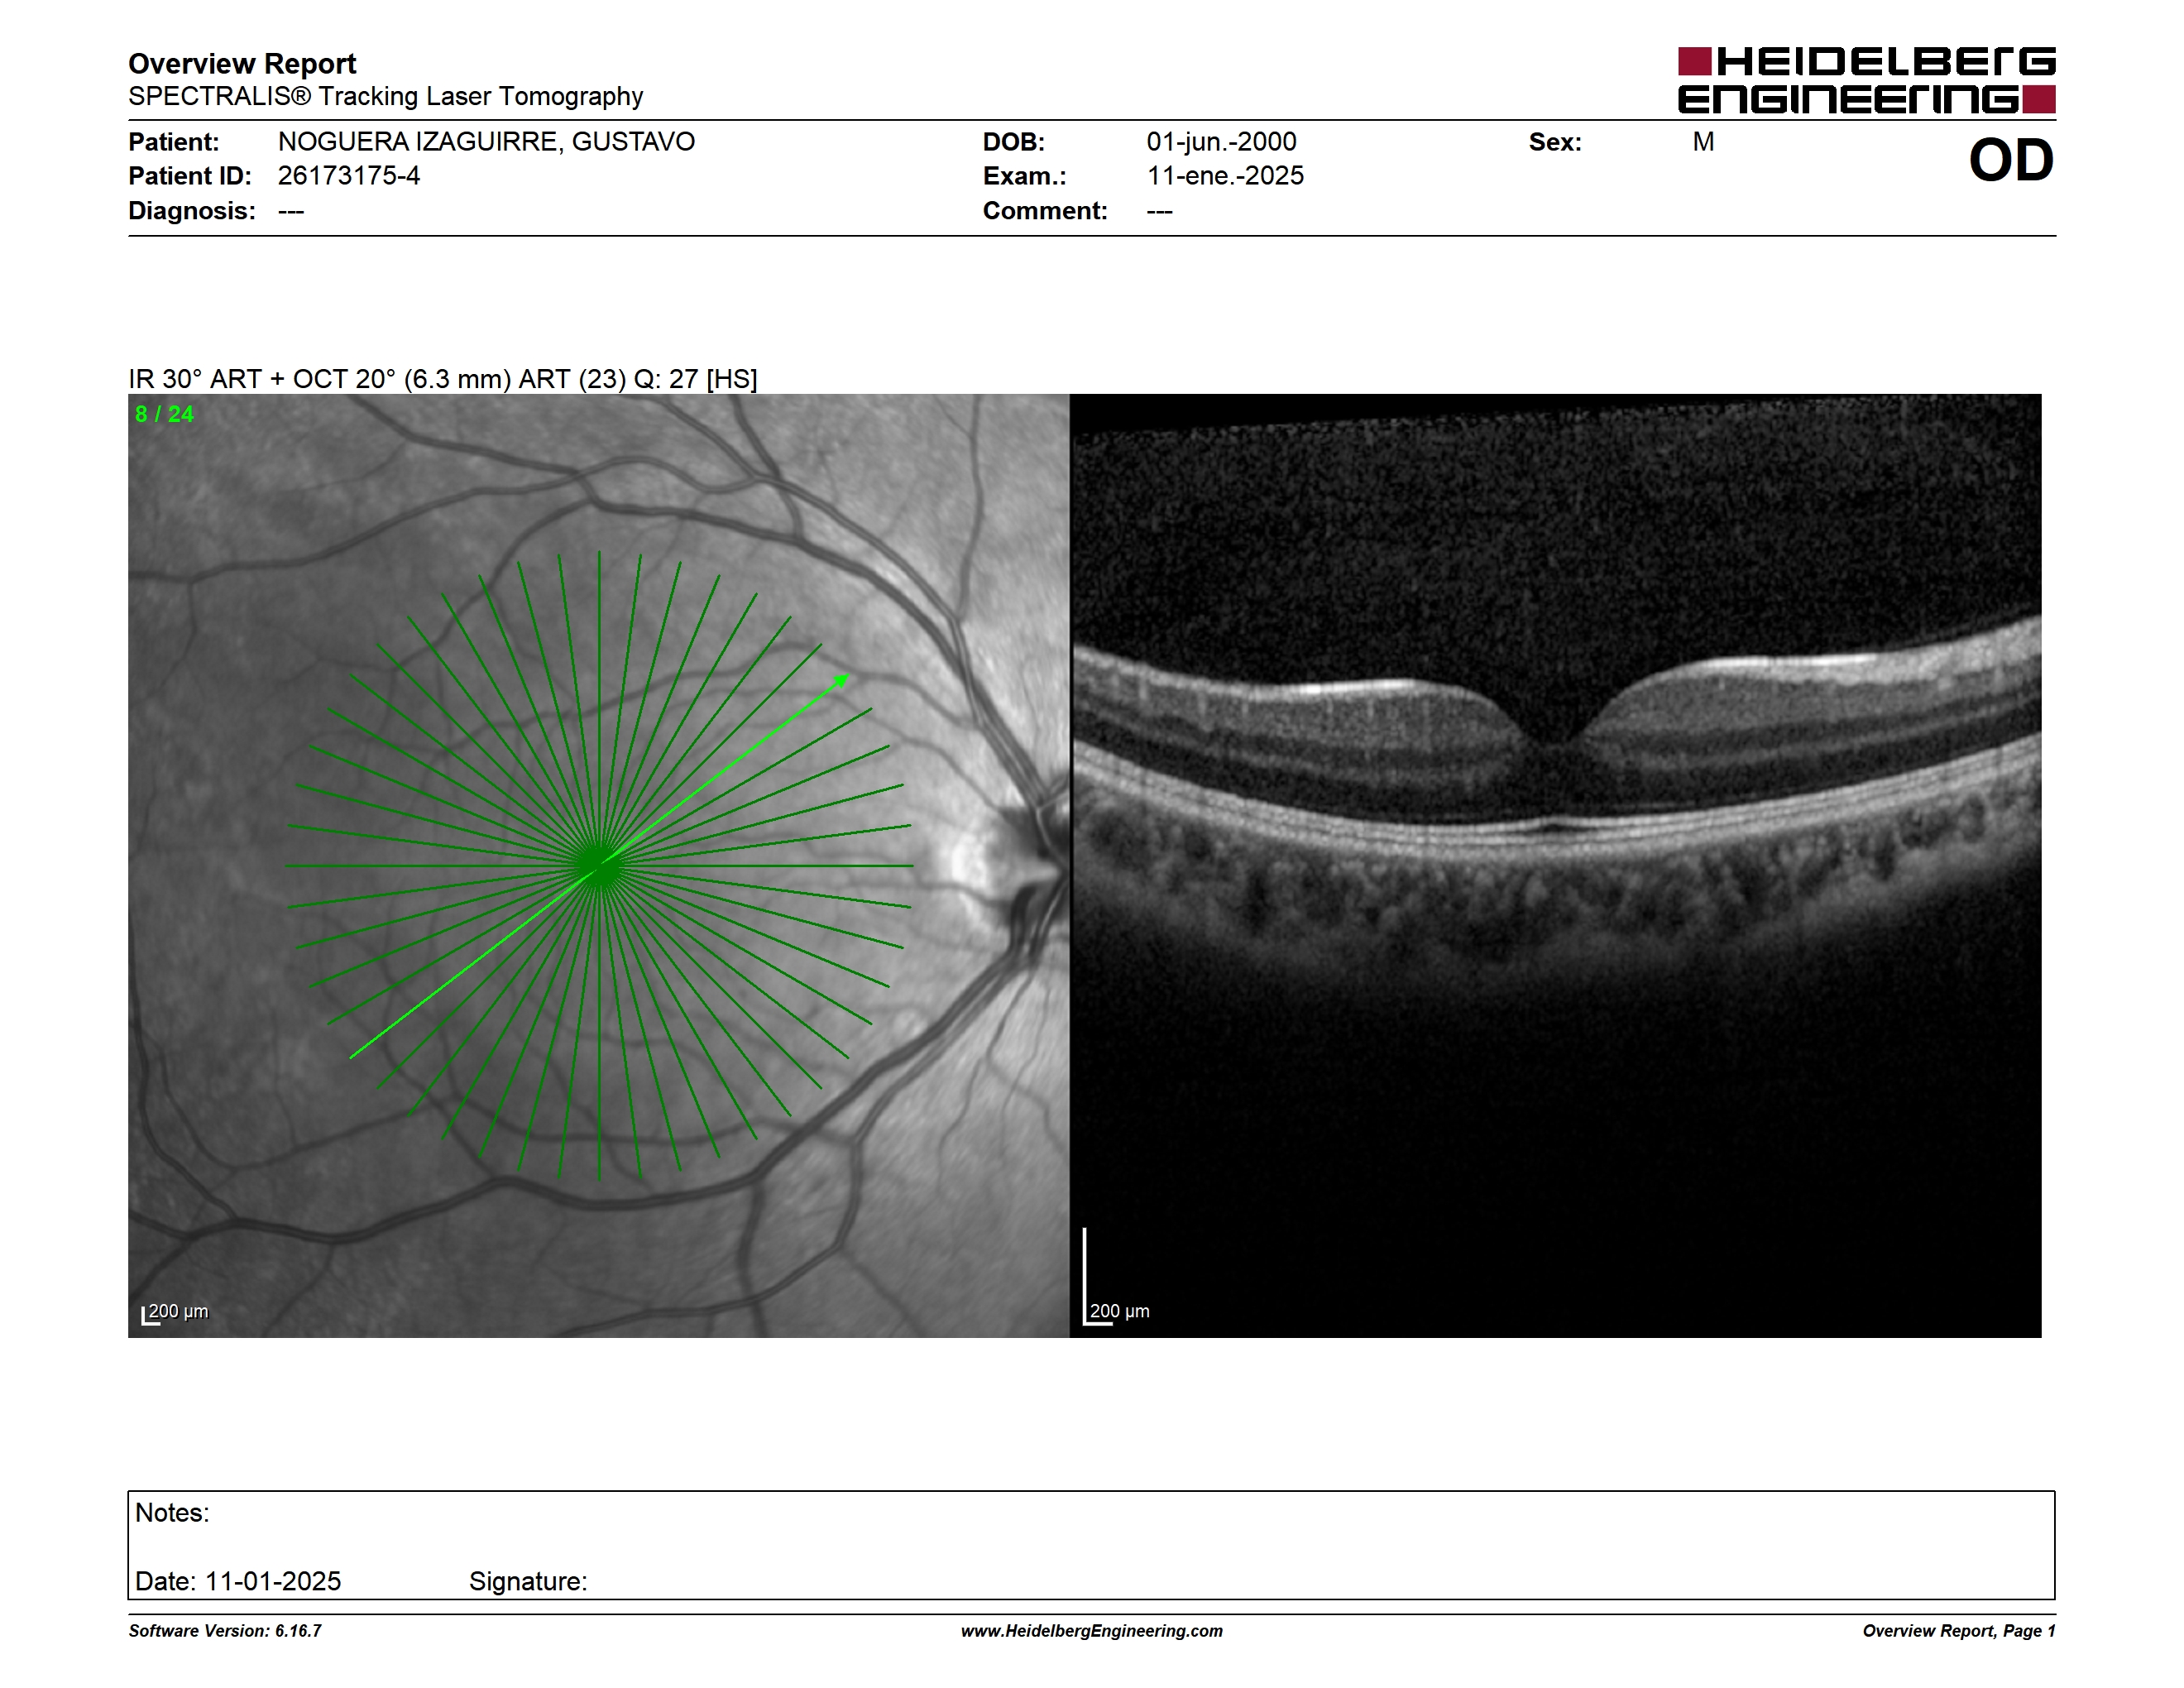Click 'Overview Report, Page 1' footer

[1959, 1631]
